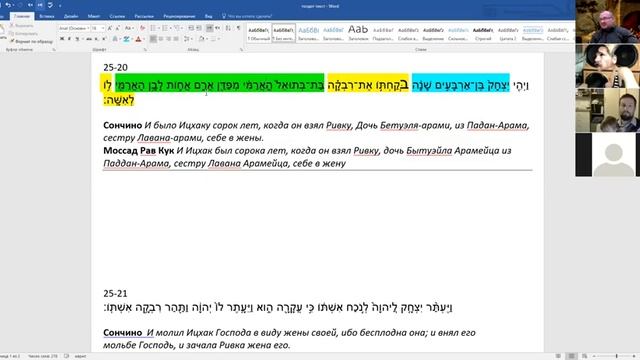Select the top participant video thumbnail
Image resolution: width=640 pixels, height=360 pixels.
(608, 21)
